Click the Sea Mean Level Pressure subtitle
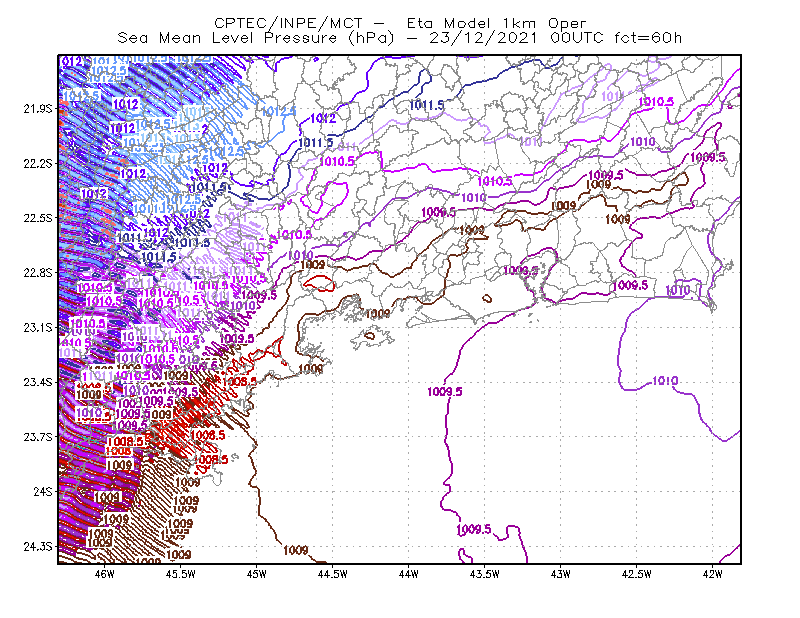This screenshot has height=618, width=800. pyautogui.click(x=399, y=38)
